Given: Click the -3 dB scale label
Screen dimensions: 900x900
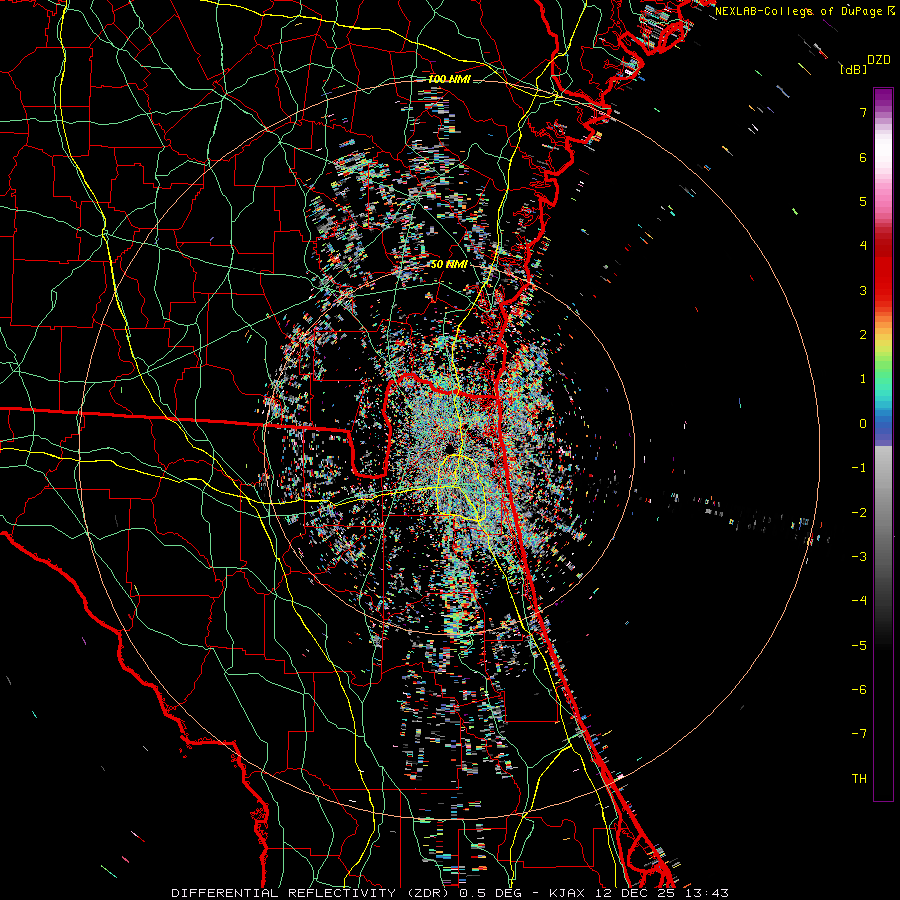Looking at the screenshot, I should [859, 557].
